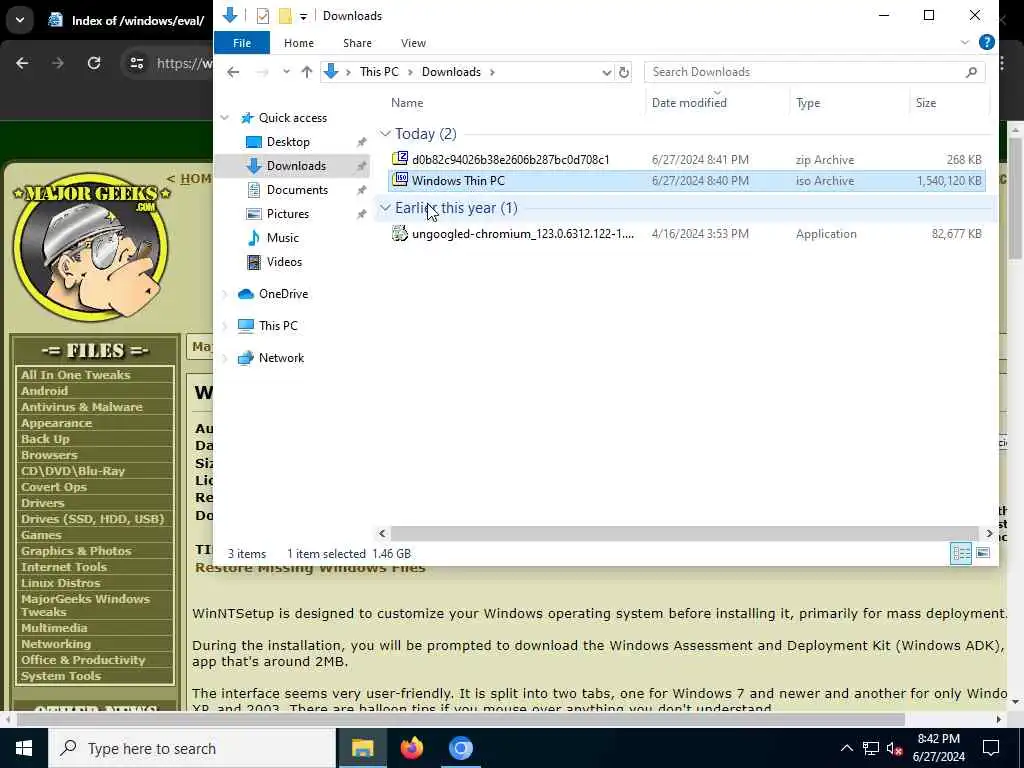Collapse the Earlier this year group
Screen dimensions: 1024x768
[x=385, y=208]
